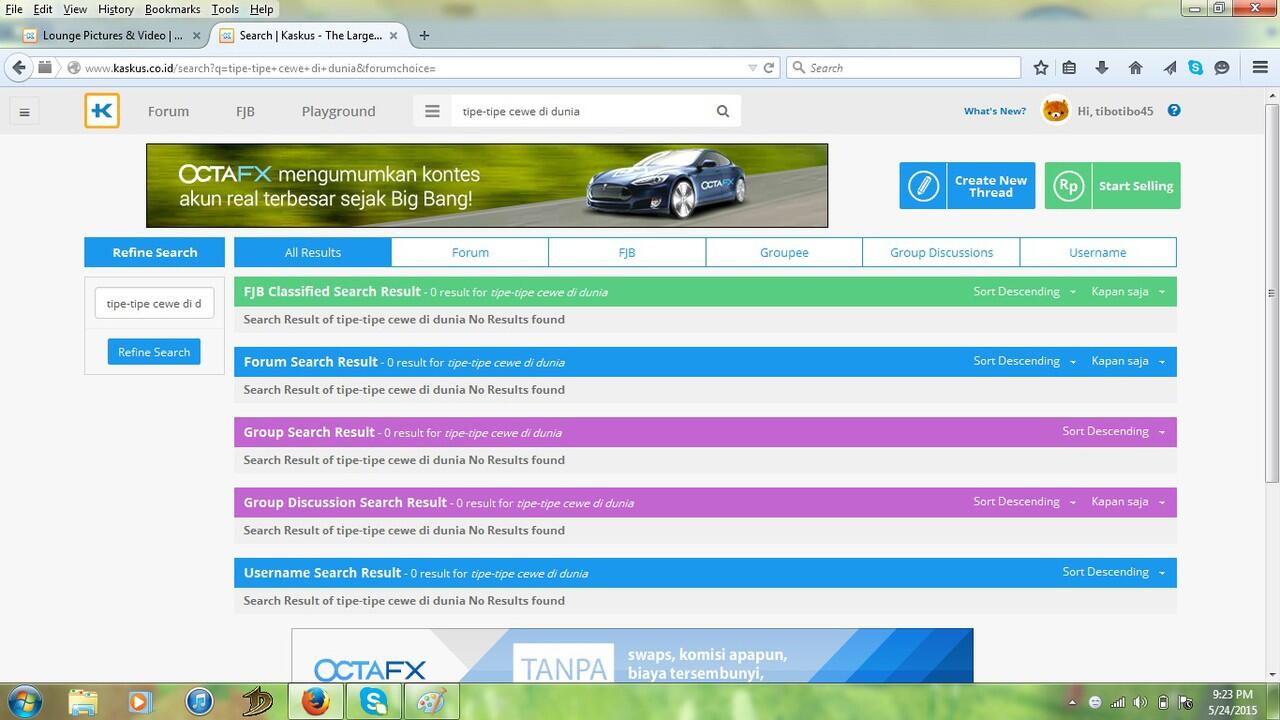Open URL bar history dropdown arrow

752,68
